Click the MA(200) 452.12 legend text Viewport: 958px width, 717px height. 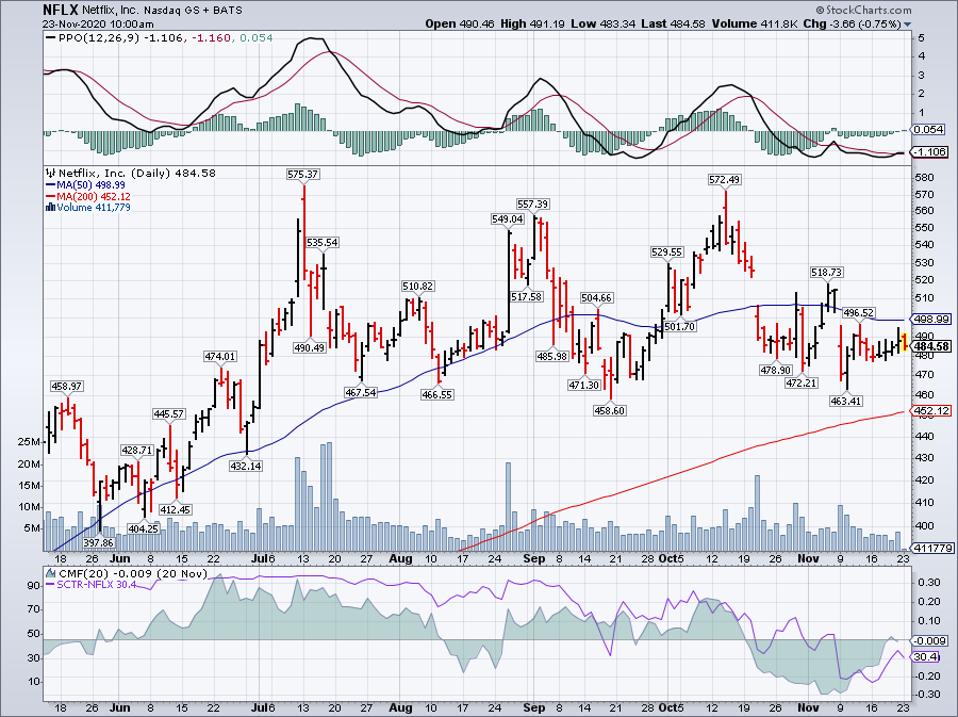pyautogui.click(x=93, y=197)
